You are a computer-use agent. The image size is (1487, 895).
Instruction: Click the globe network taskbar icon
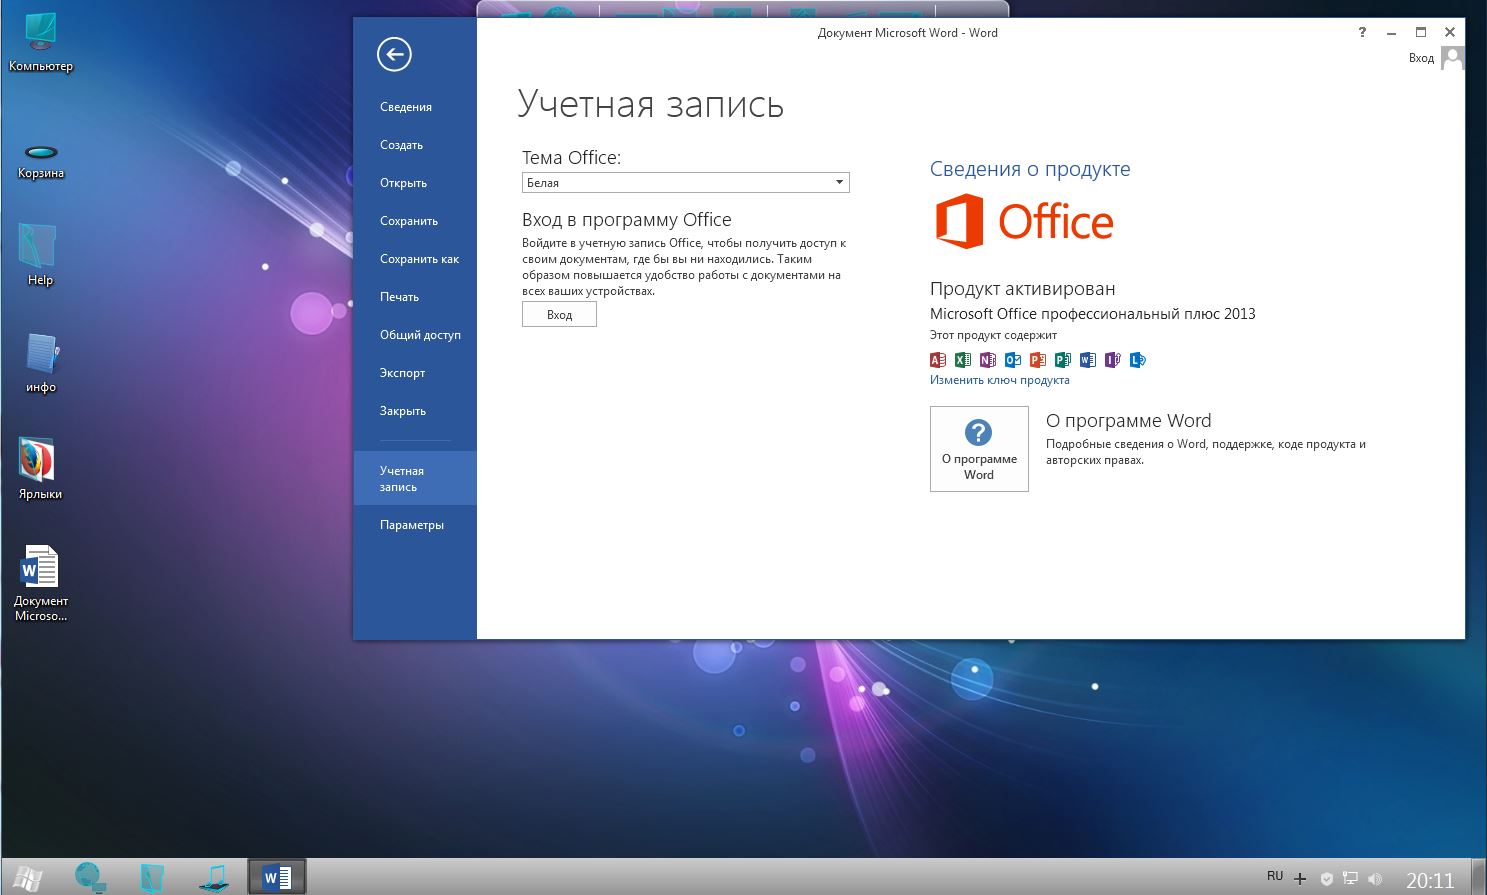[x=90, y=877]
